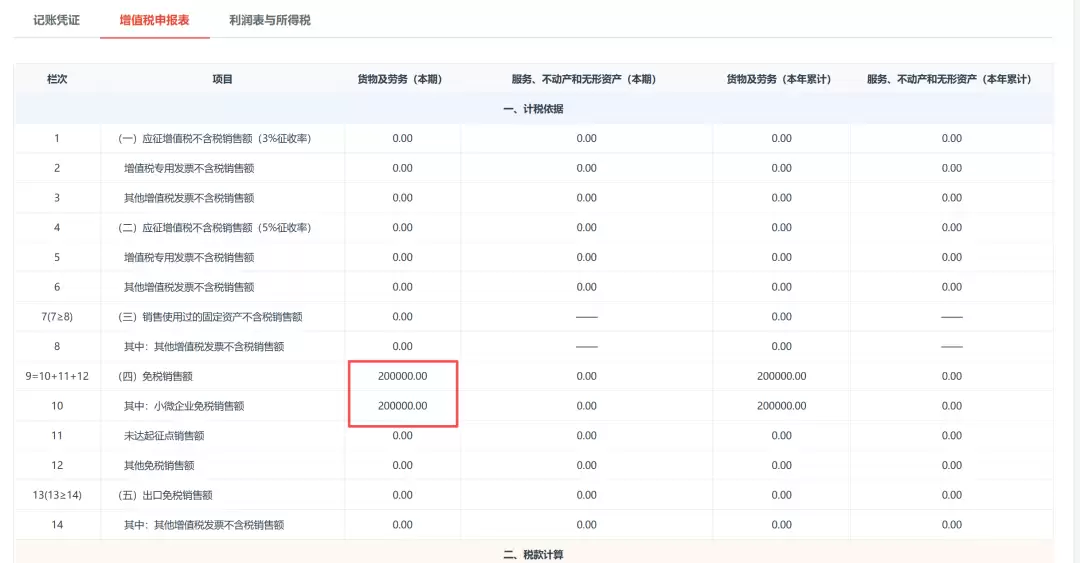1080x563 pixels.
Task: Click the 未达起征点销售额 value in 货物及劳务（本期）
Action: pos(402,436)
